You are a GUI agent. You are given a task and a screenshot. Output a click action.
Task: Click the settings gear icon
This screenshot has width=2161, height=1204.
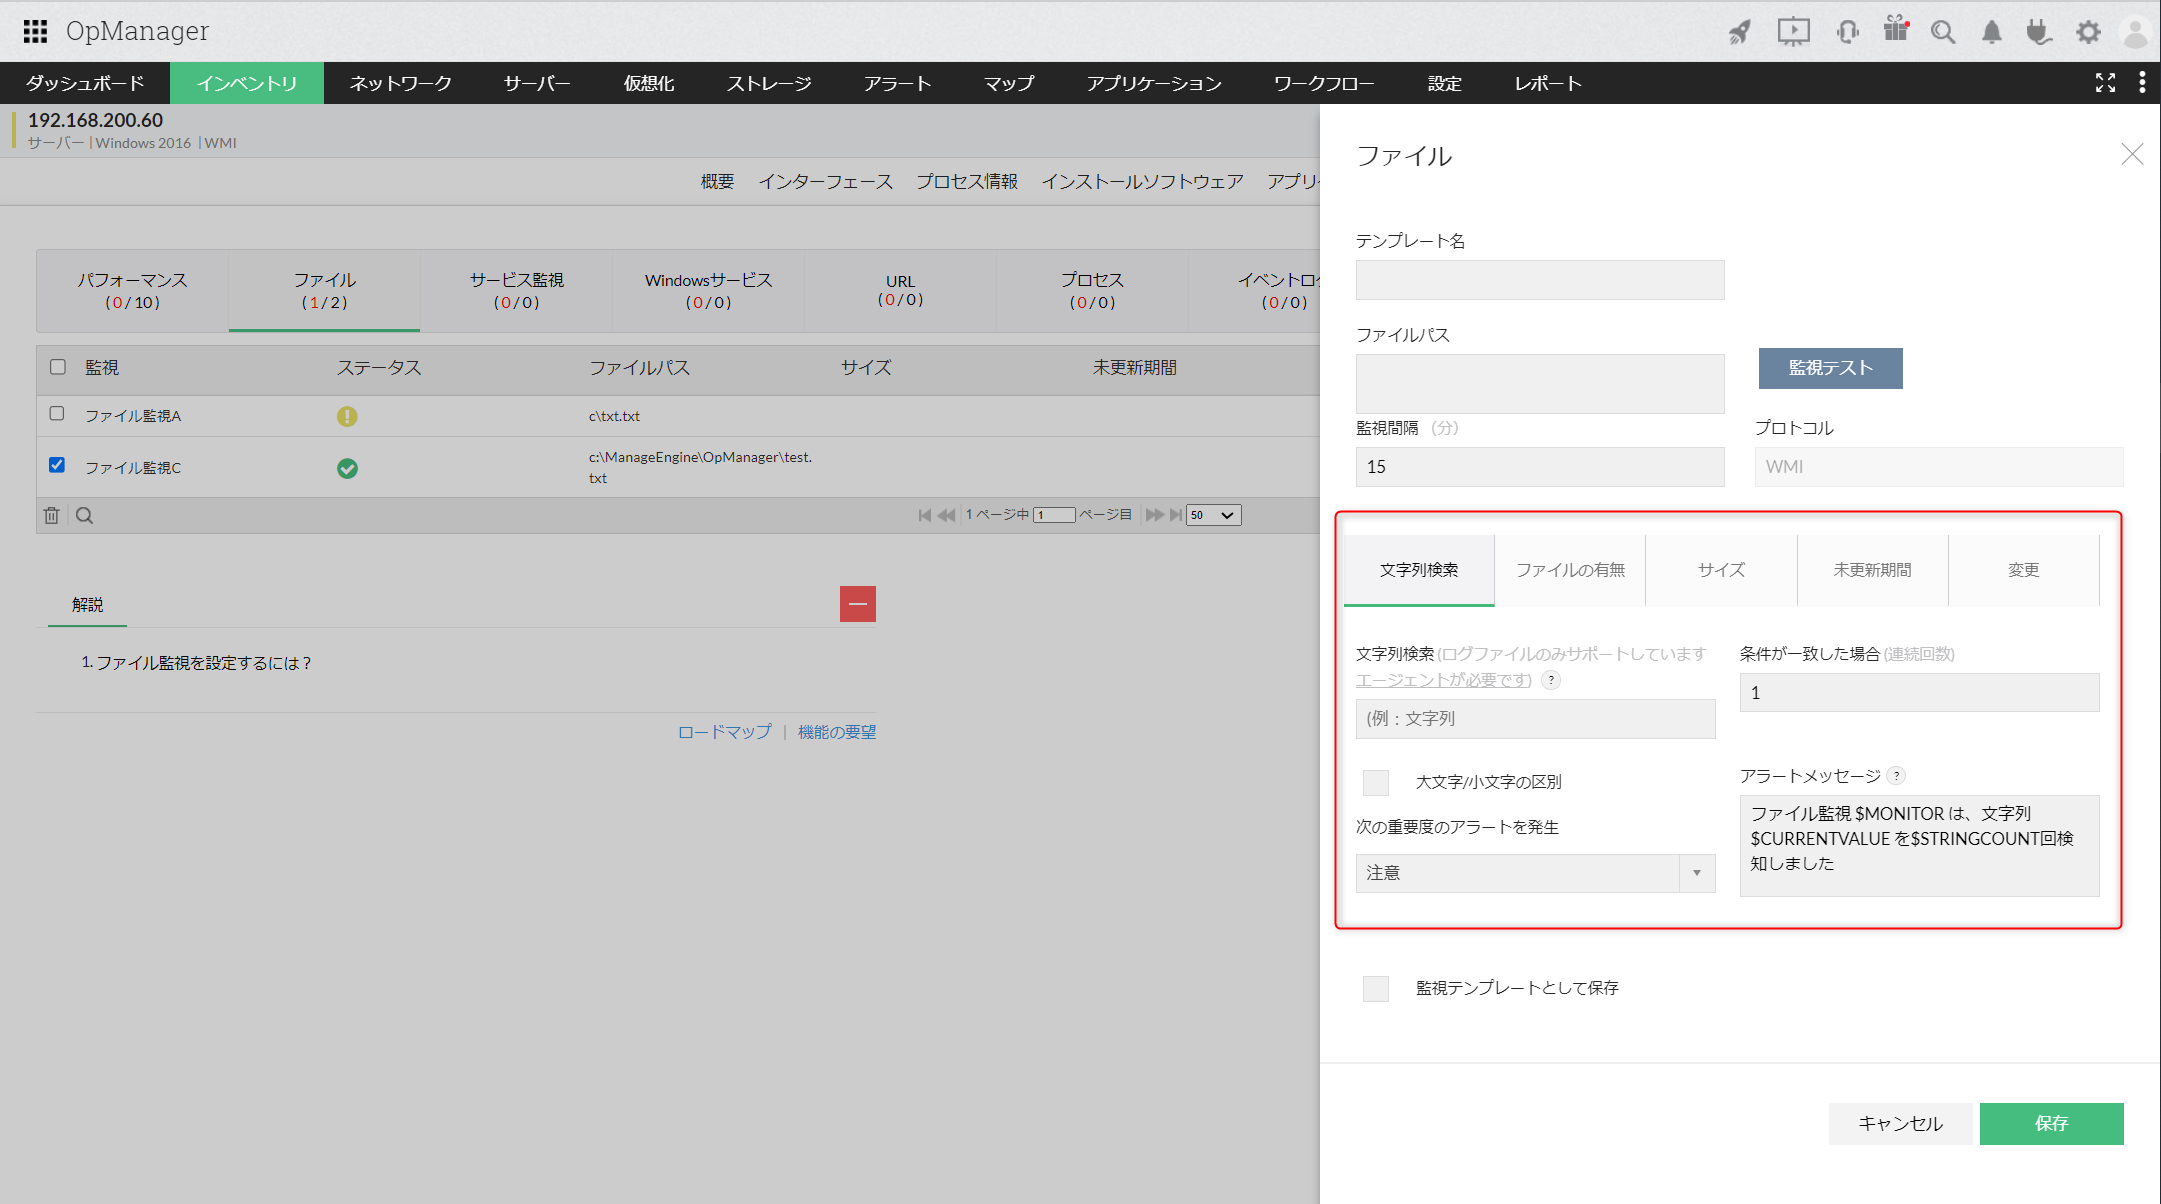tap(2088, 32)
